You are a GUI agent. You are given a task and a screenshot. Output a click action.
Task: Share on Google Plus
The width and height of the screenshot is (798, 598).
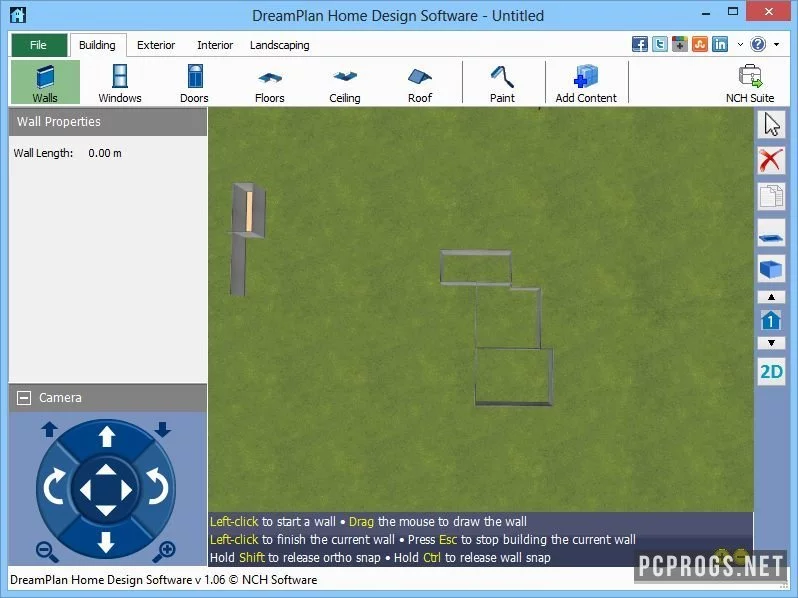pyautogui.click(x=679, y=44)
